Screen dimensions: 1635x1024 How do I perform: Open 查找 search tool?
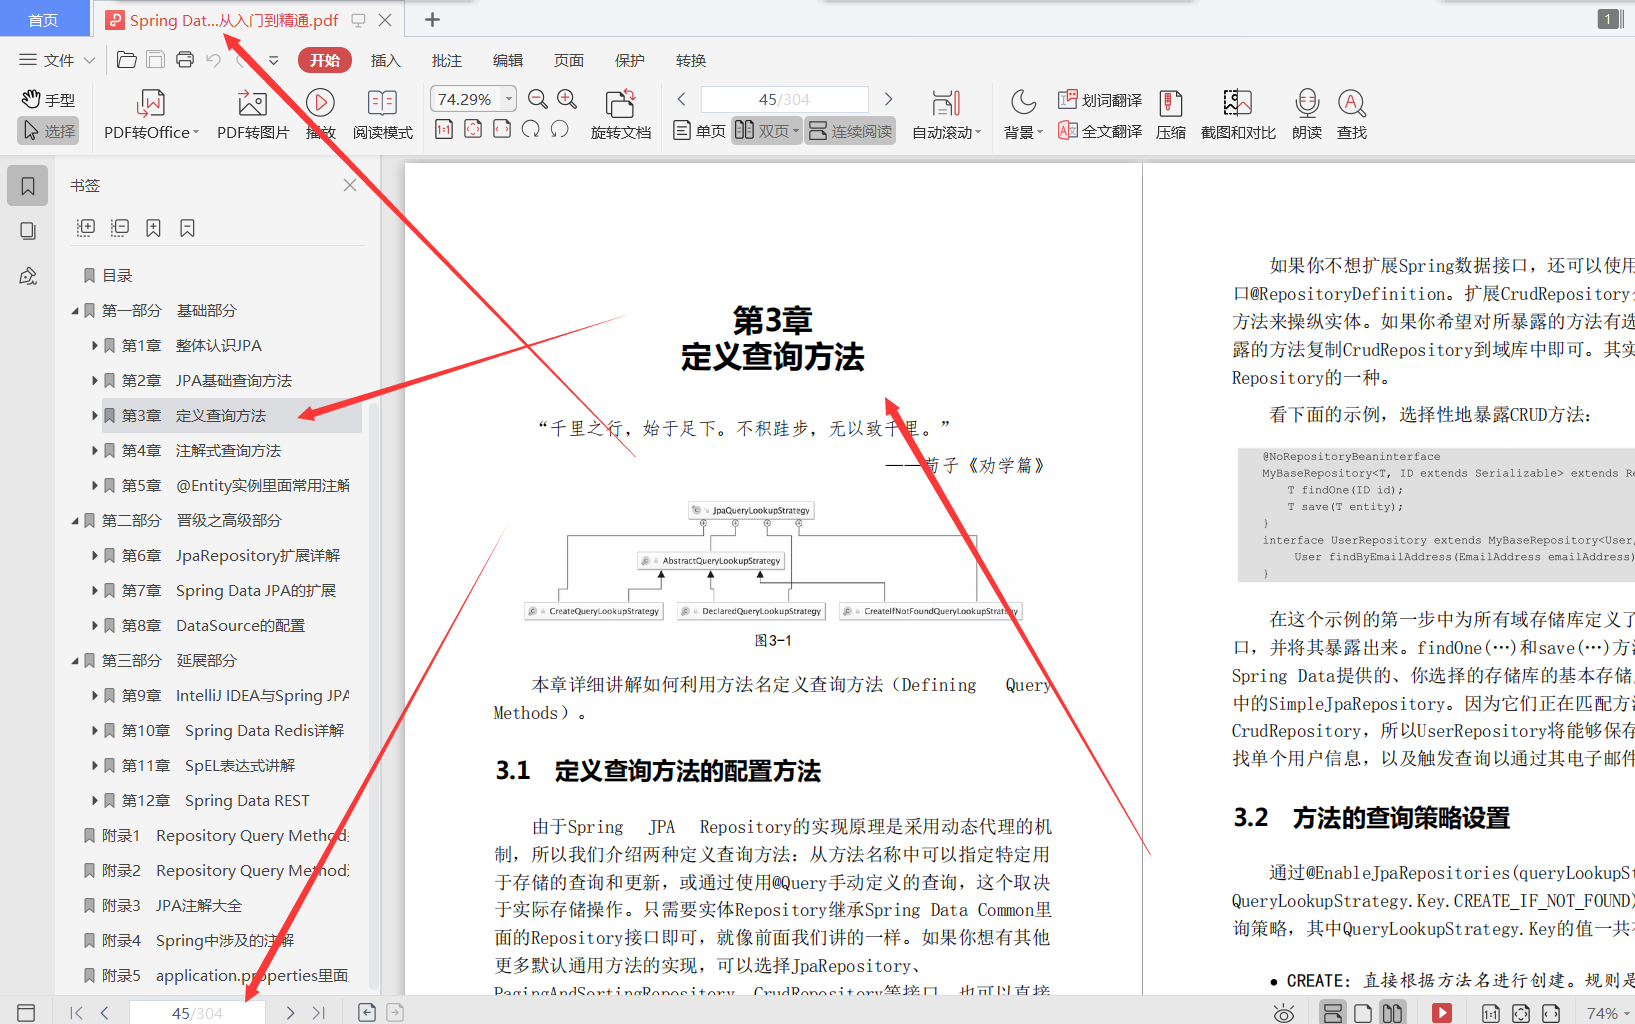coord(1352,115)
